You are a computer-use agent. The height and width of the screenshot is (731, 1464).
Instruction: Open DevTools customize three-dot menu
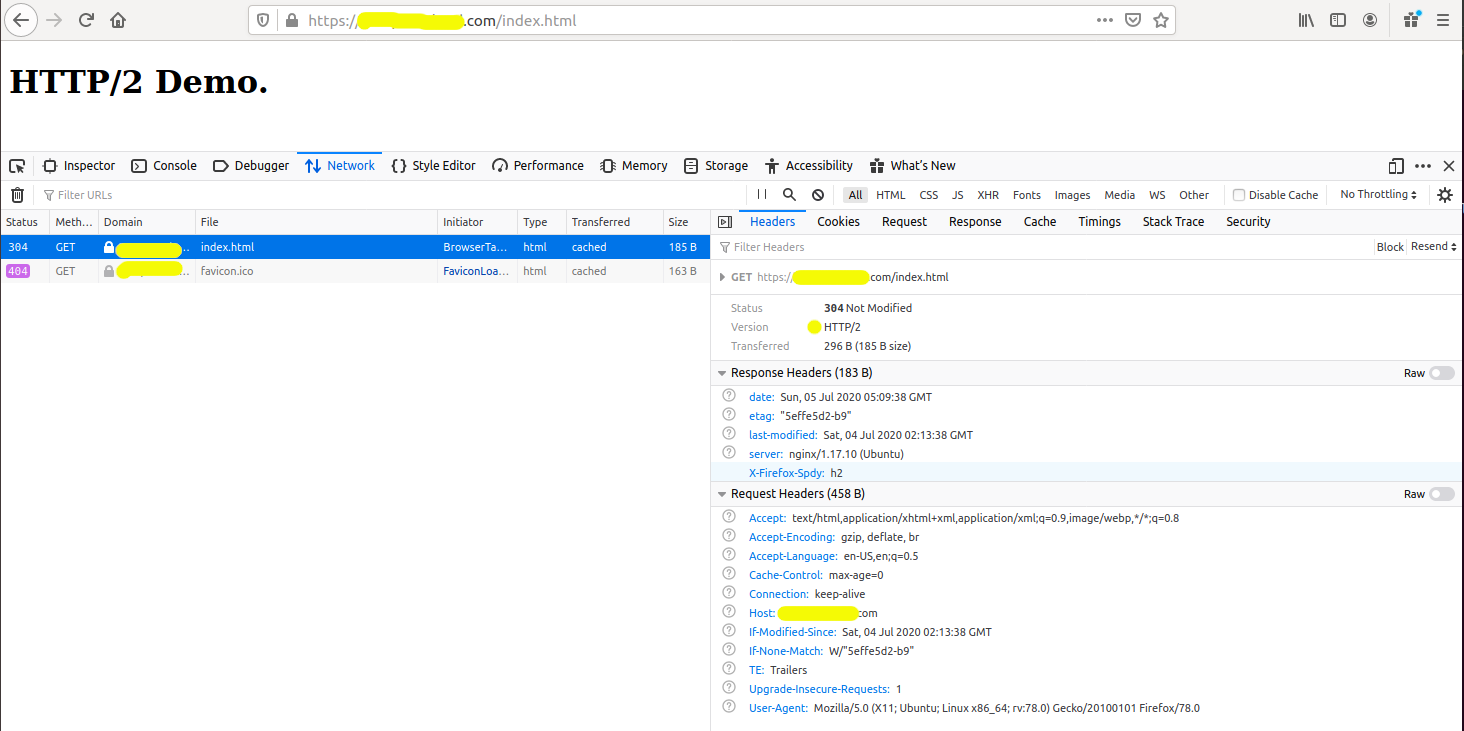click(x=1423, y=166)
